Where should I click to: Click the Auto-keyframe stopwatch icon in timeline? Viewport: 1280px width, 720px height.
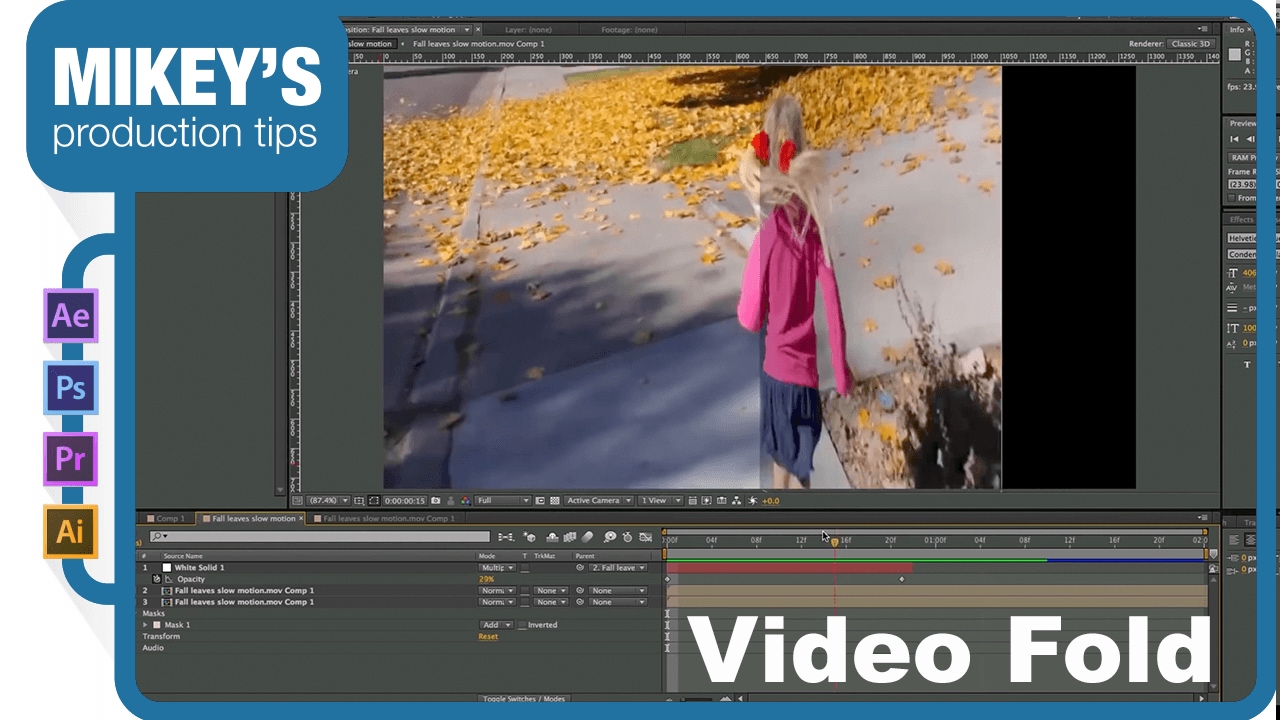pos(627,537)
